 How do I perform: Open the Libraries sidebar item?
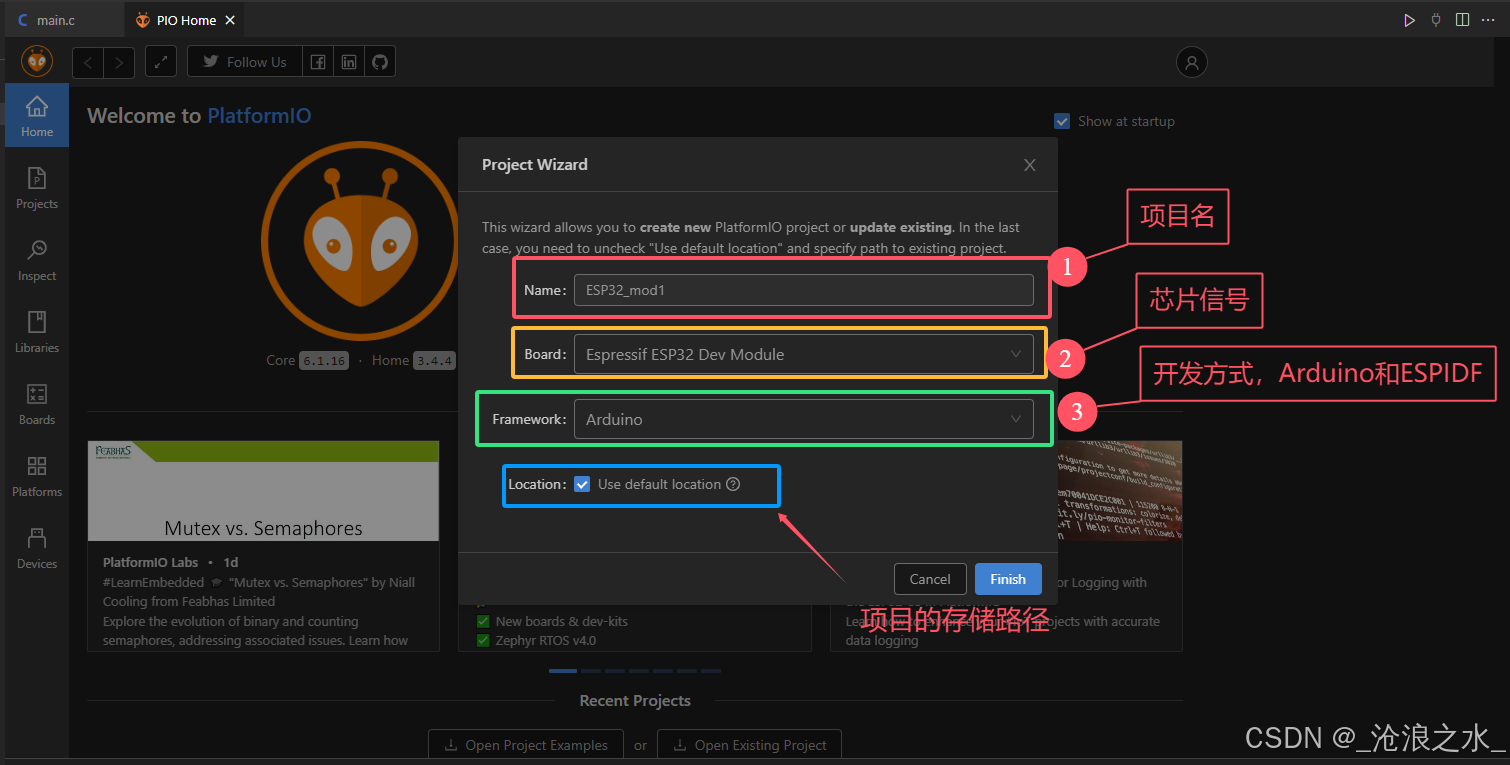(37, 332)
